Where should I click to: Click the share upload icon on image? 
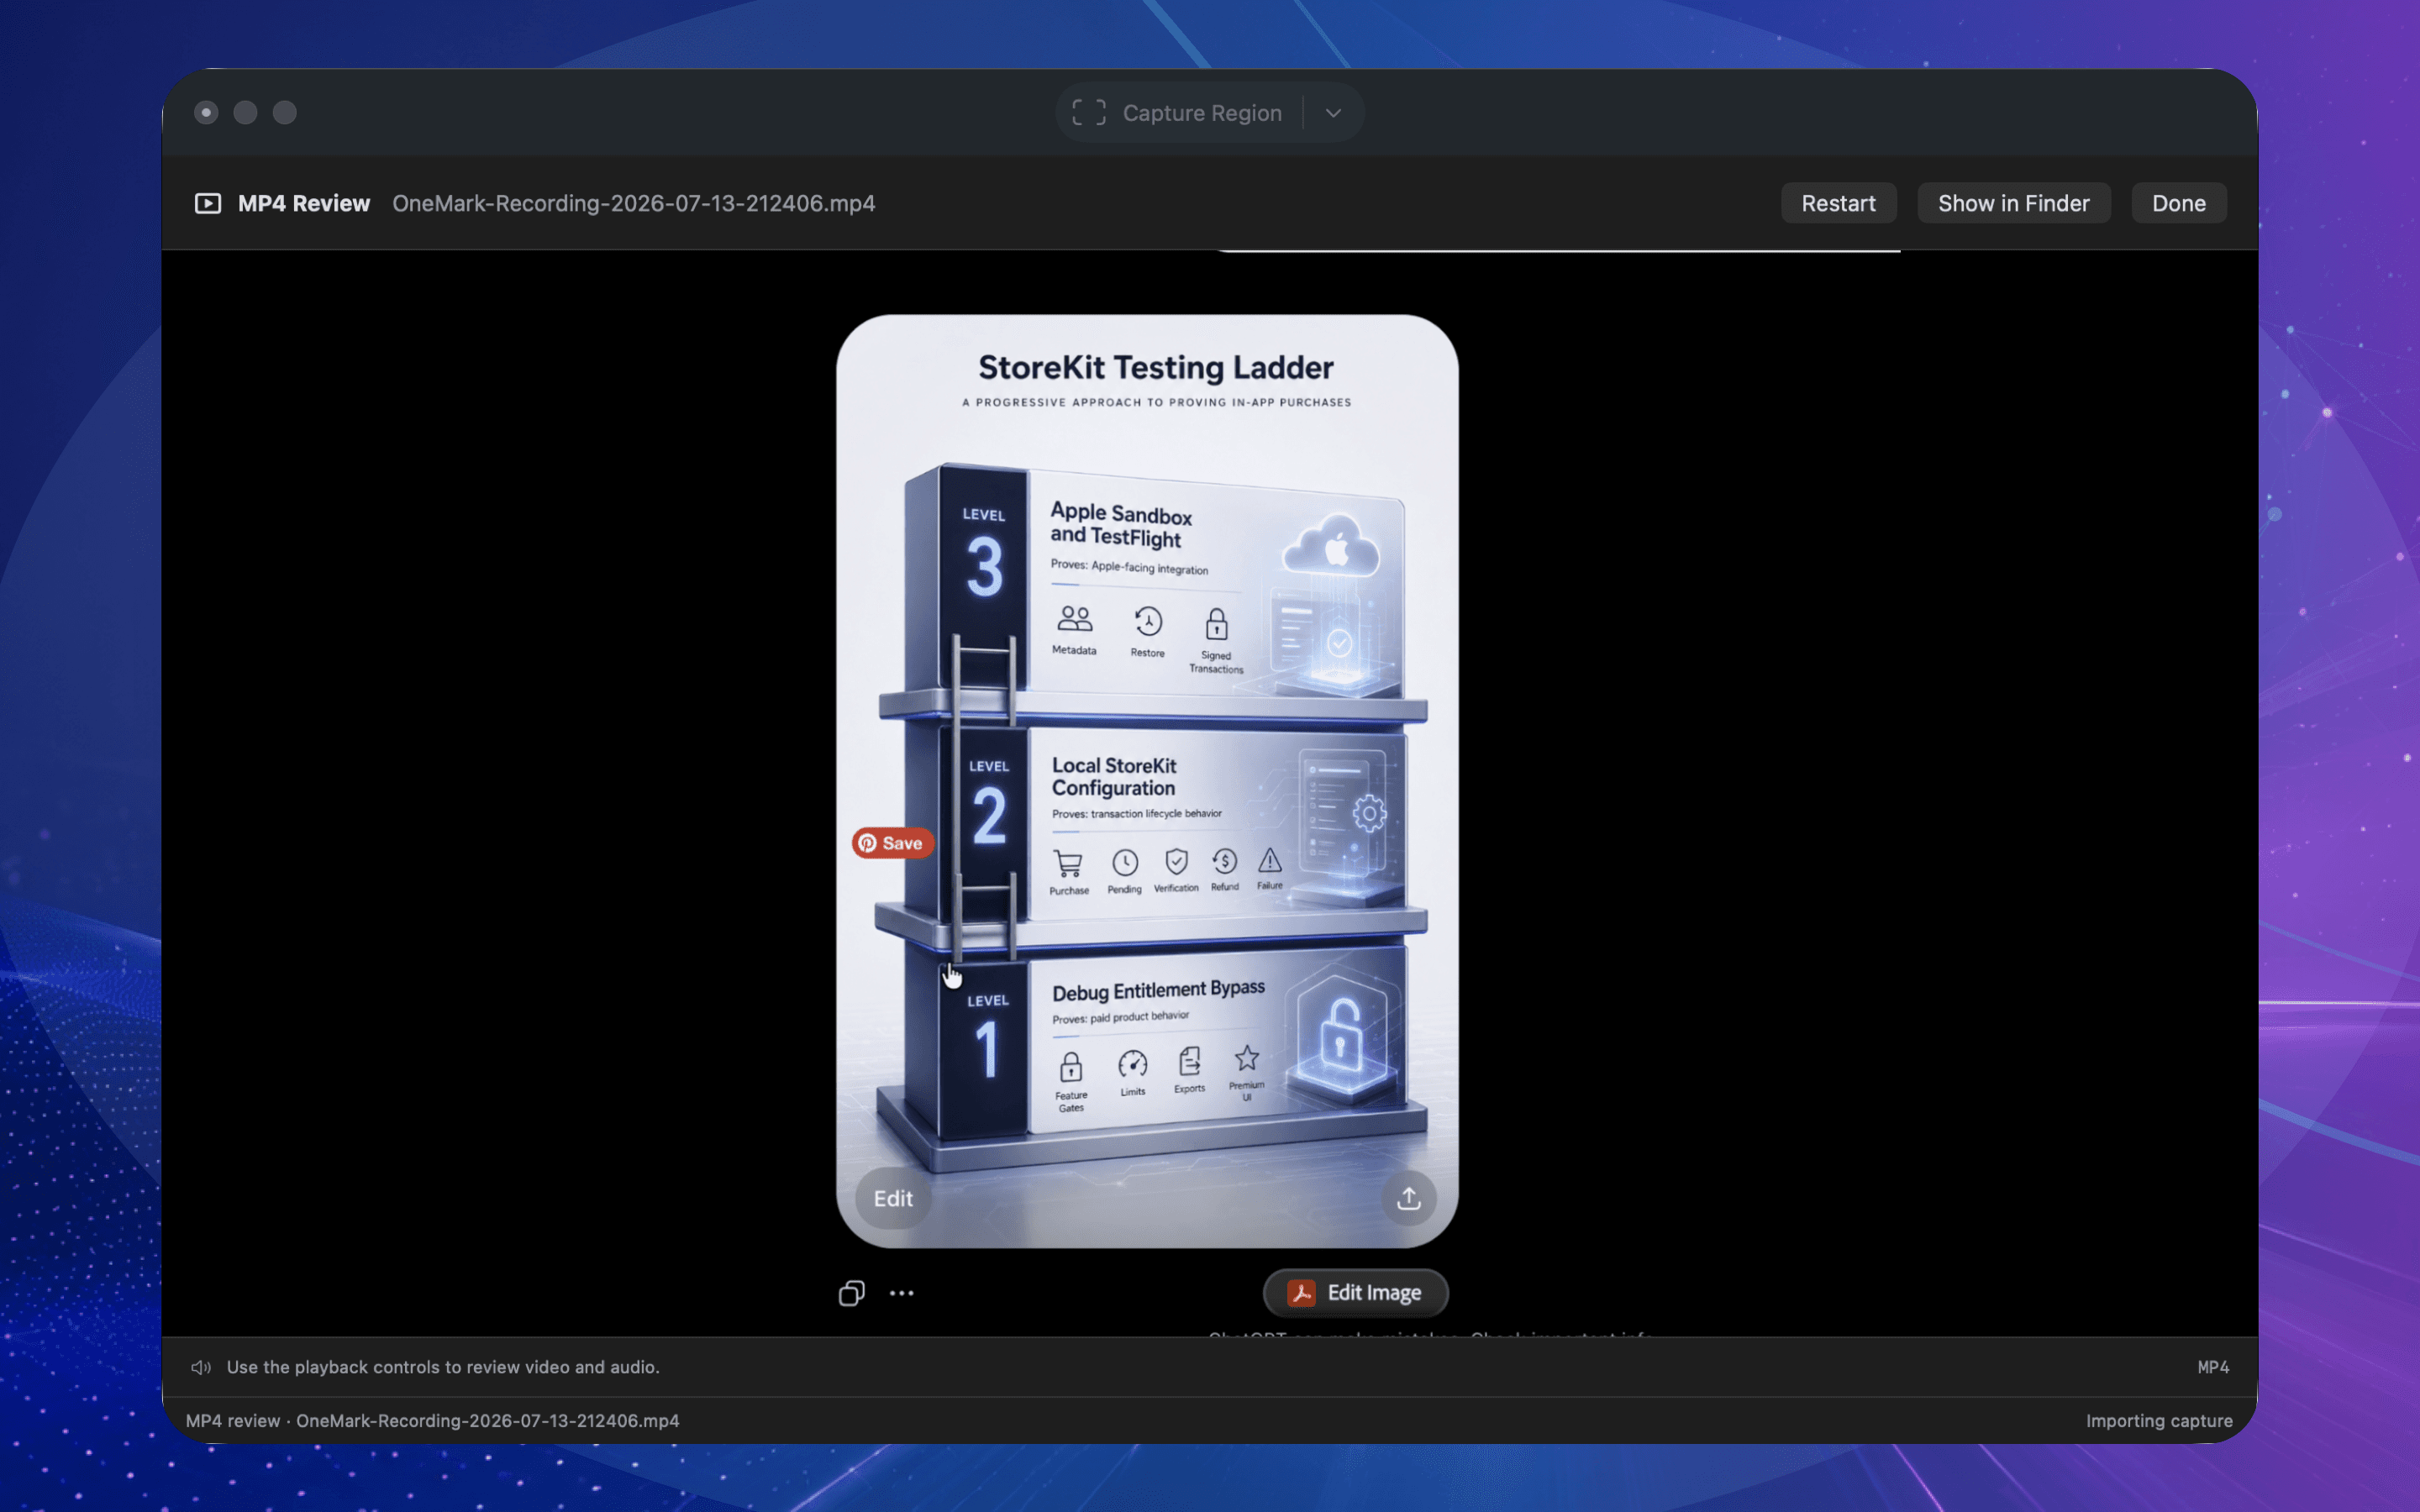click(x=1408, y=1198)
